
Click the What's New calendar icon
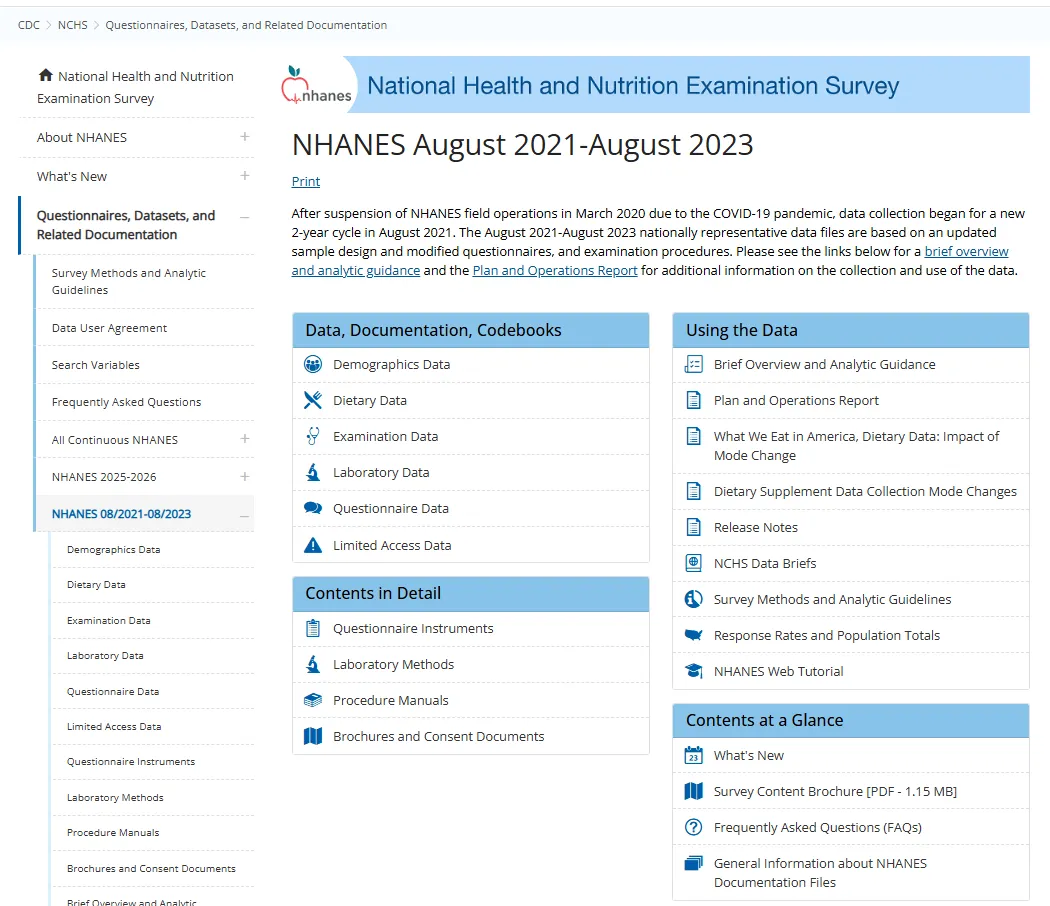click(x=694, y=755)
